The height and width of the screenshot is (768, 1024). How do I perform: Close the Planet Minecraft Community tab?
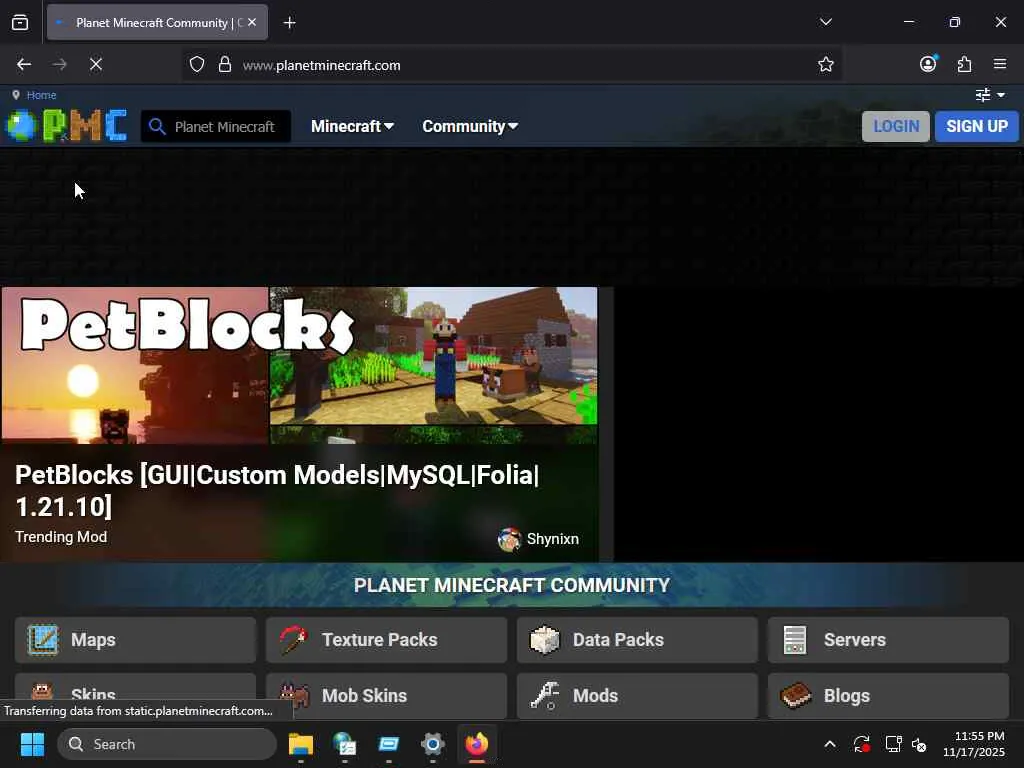(x=252, y=22)
